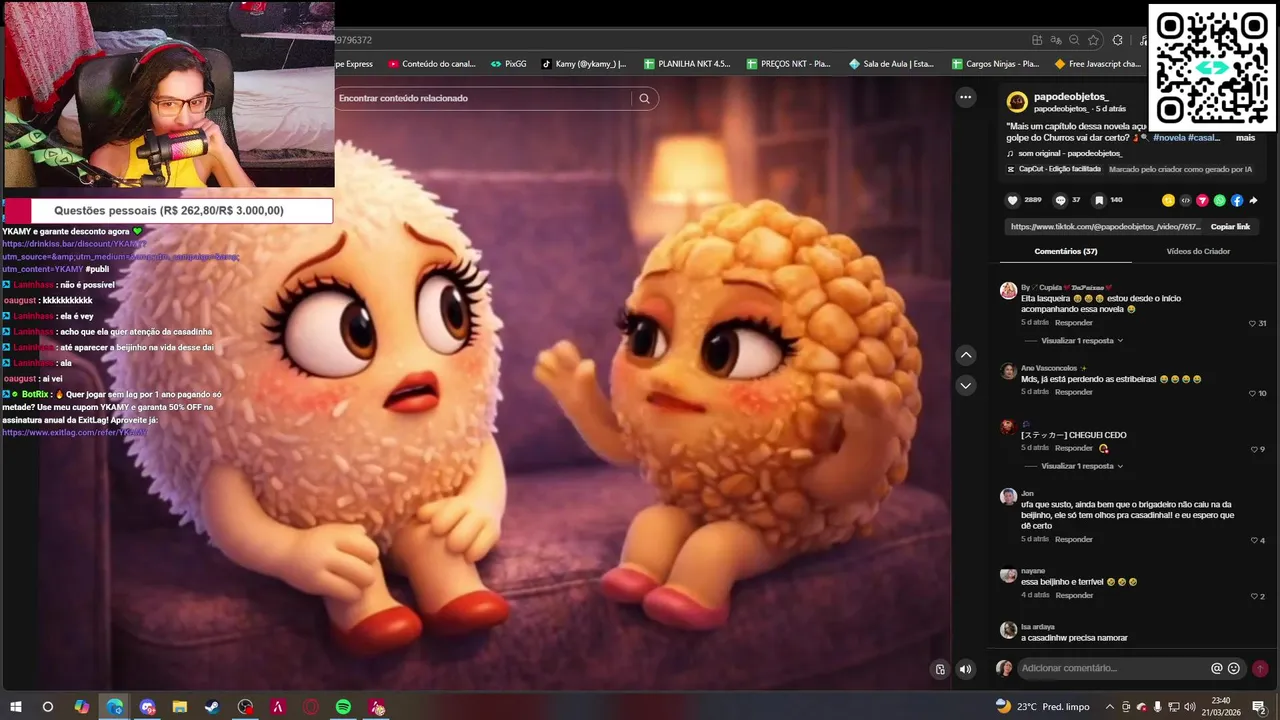Open the Sala de Aula bookmark
1280x720 pixels.
(892, 64)
